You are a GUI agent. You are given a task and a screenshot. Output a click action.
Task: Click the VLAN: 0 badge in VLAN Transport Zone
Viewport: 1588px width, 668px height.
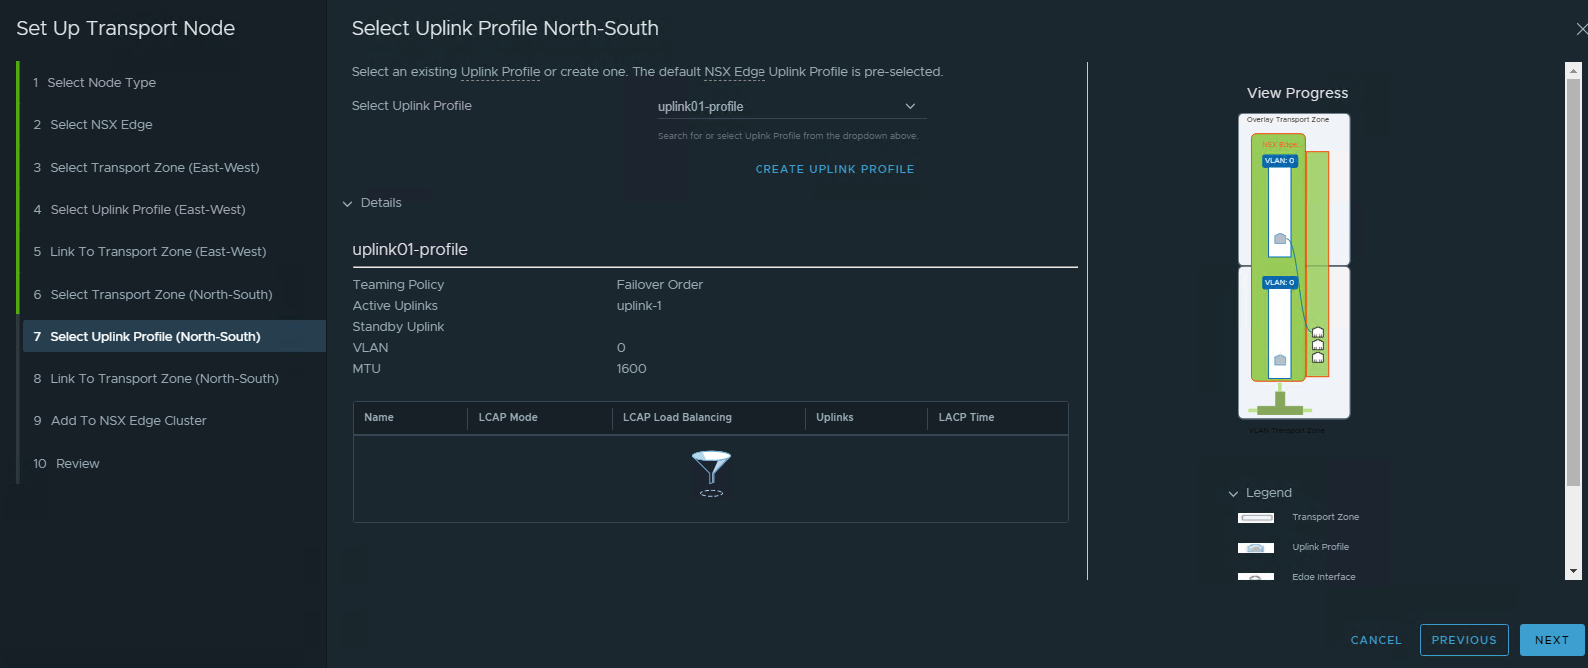(1278, 282)
